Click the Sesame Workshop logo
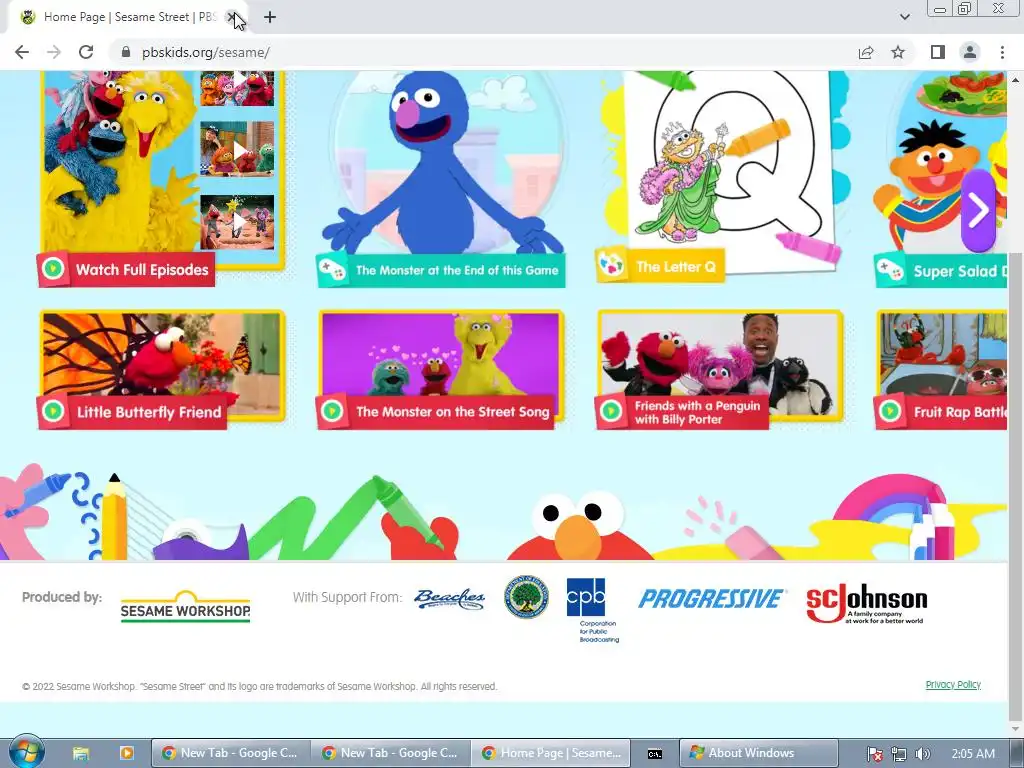 click(185, 607)
